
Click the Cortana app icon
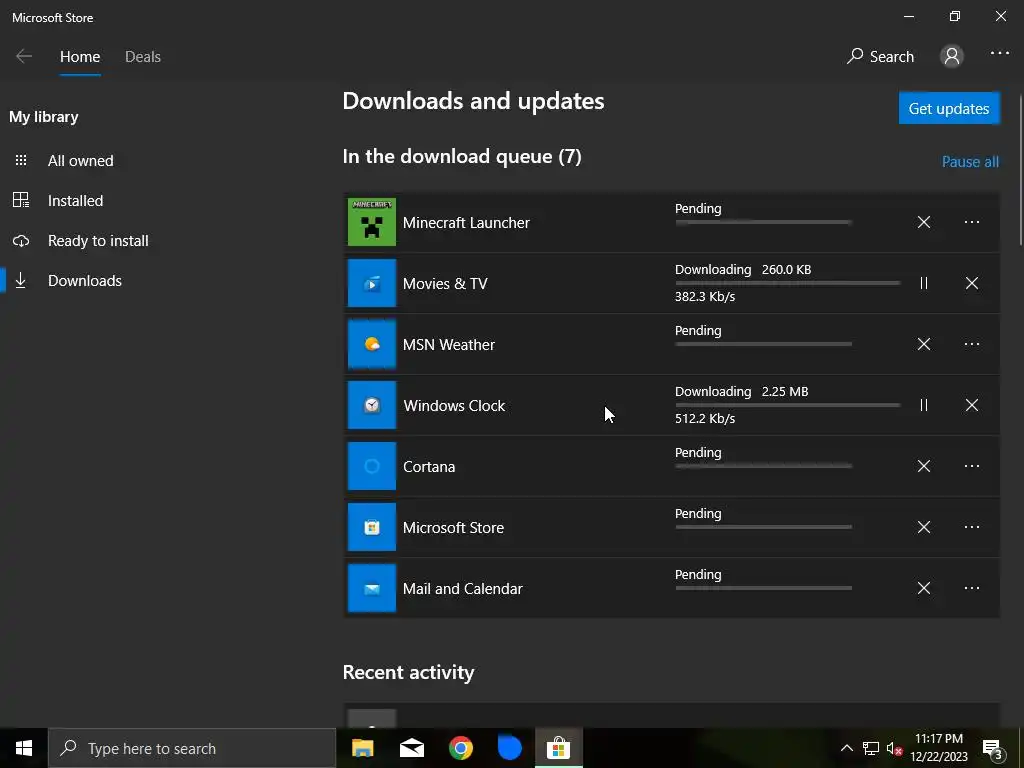372,466
